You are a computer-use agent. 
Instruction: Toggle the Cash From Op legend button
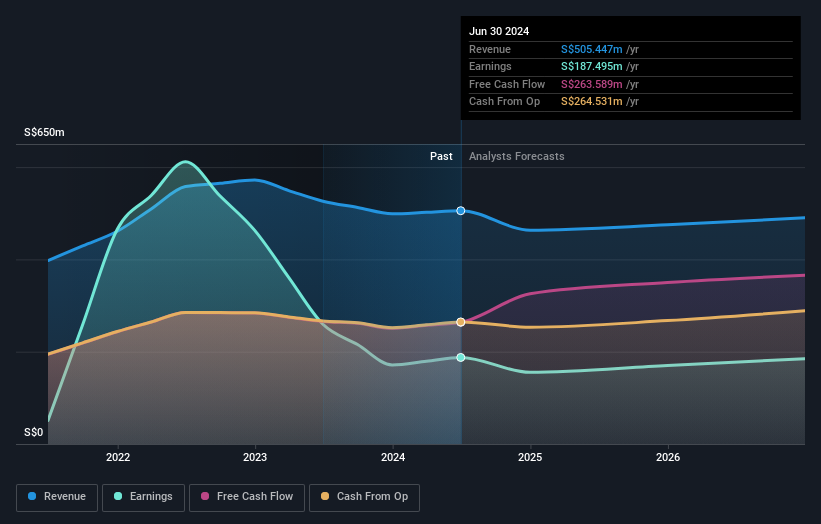tap(364, 497)
